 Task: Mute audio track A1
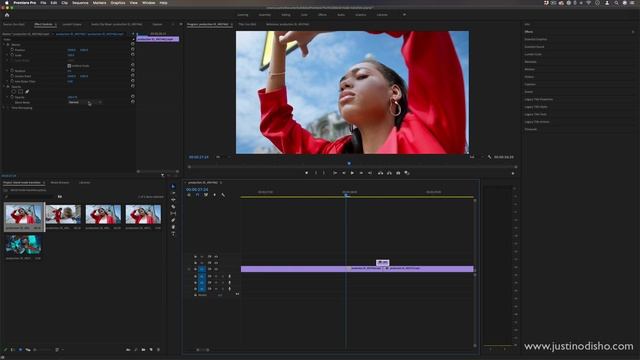tap(216, 276)
